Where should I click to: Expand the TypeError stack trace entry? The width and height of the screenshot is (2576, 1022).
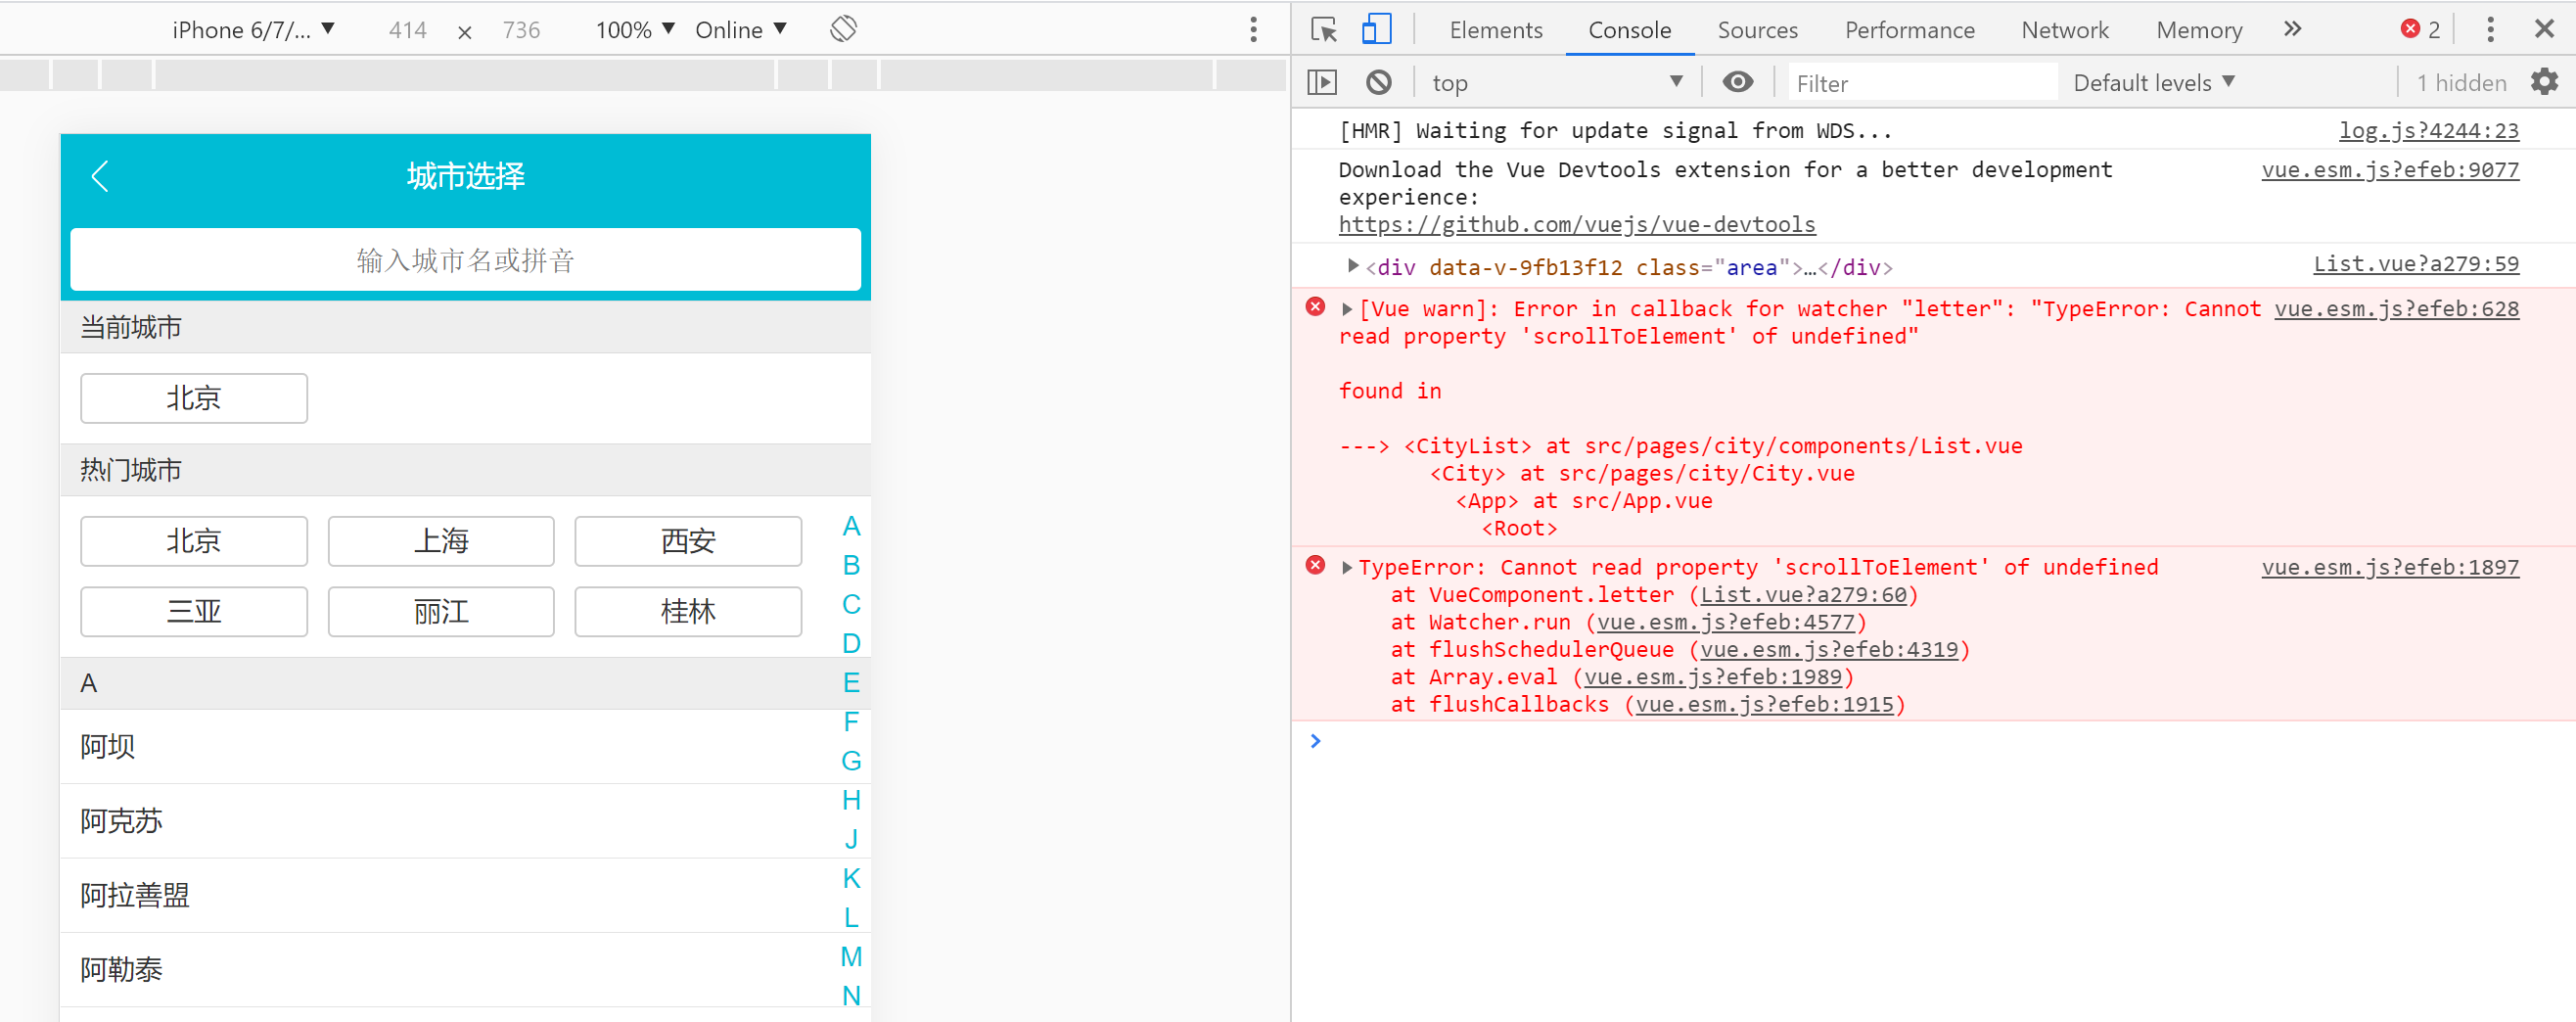pos(1347,567)
